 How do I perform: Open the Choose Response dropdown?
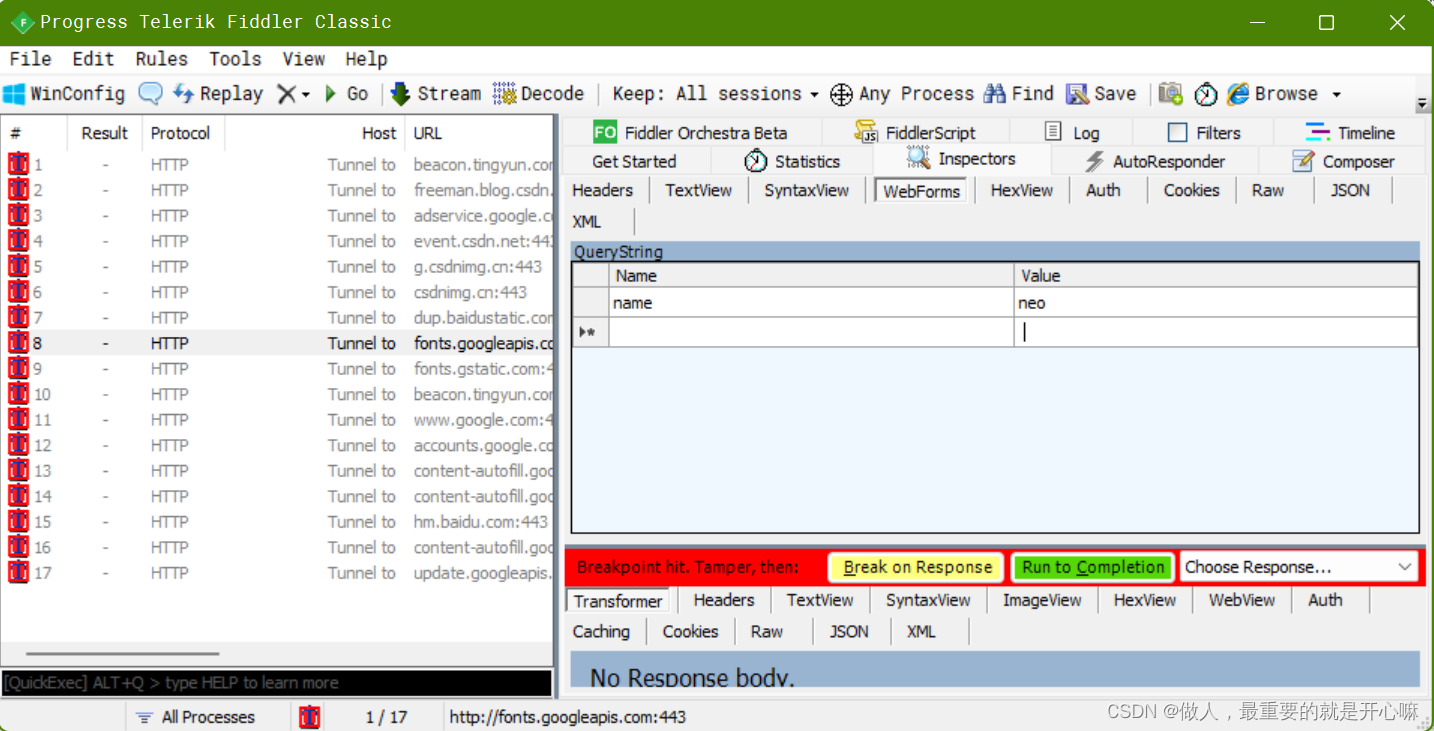pyautogui.click(x=1299, y=567)
